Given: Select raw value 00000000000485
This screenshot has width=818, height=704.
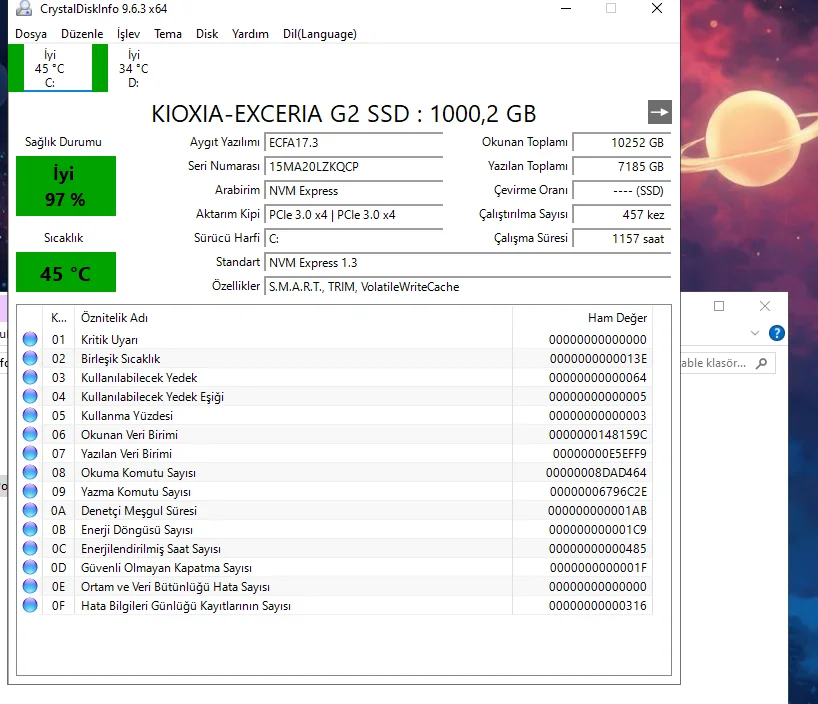Looking at the screenshot, I should click(598, 548).
